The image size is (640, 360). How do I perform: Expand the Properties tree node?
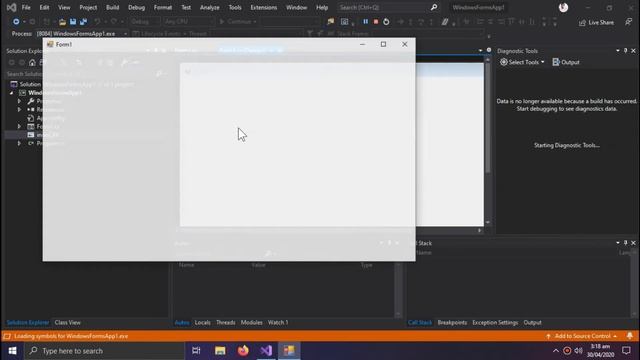point(19,101)
